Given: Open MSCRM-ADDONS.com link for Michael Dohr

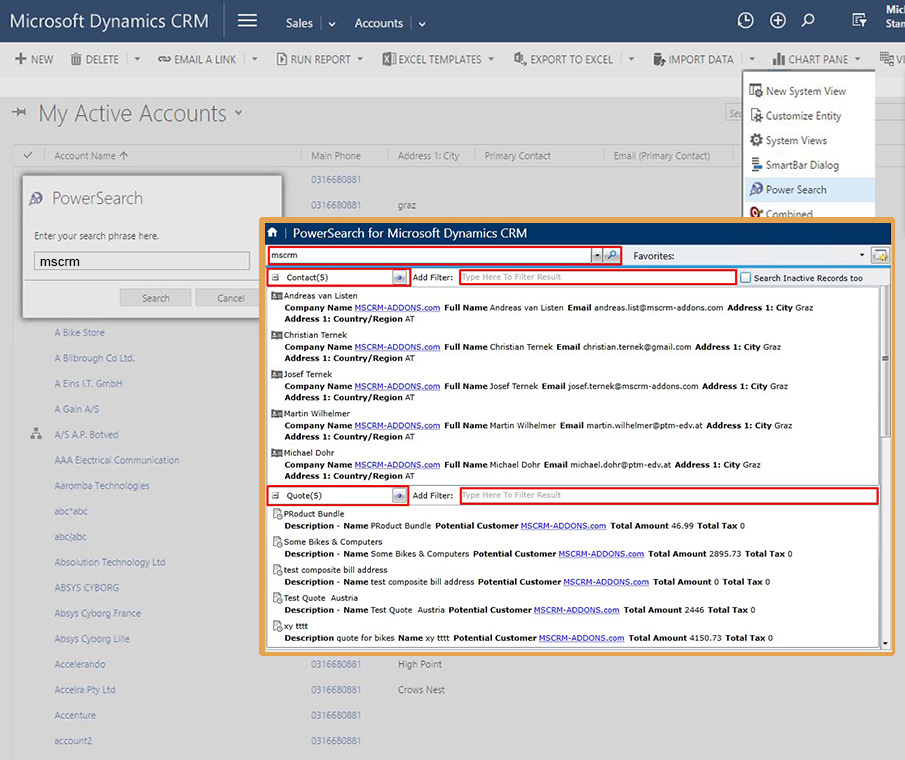Looking at the screenshot, I should tap(397, 465).
